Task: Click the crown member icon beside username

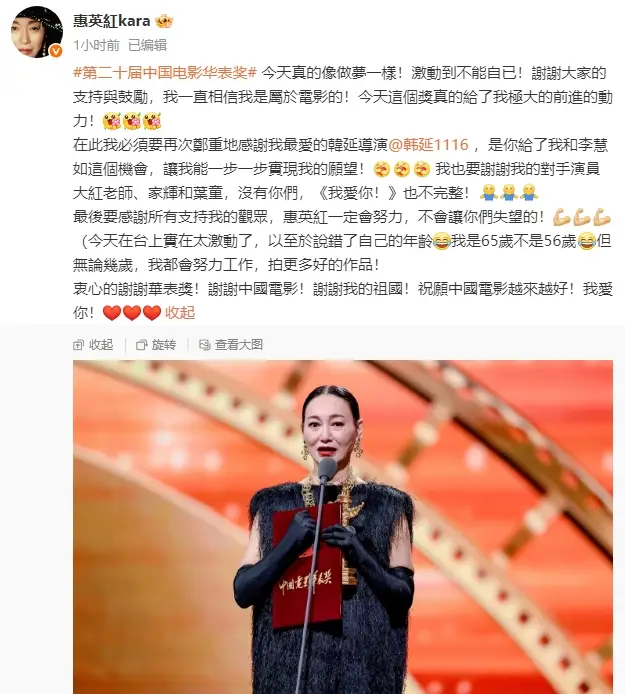Action: pos(164,21)
